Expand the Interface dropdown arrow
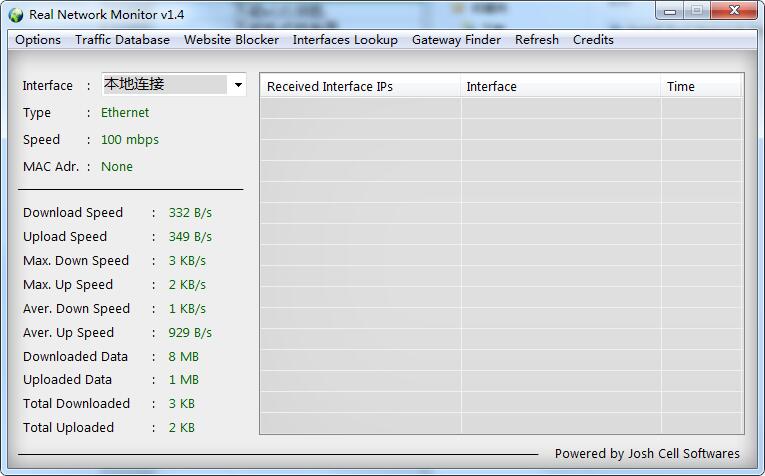The width and height of the screenshot is (765, 476). pos(238,85)
